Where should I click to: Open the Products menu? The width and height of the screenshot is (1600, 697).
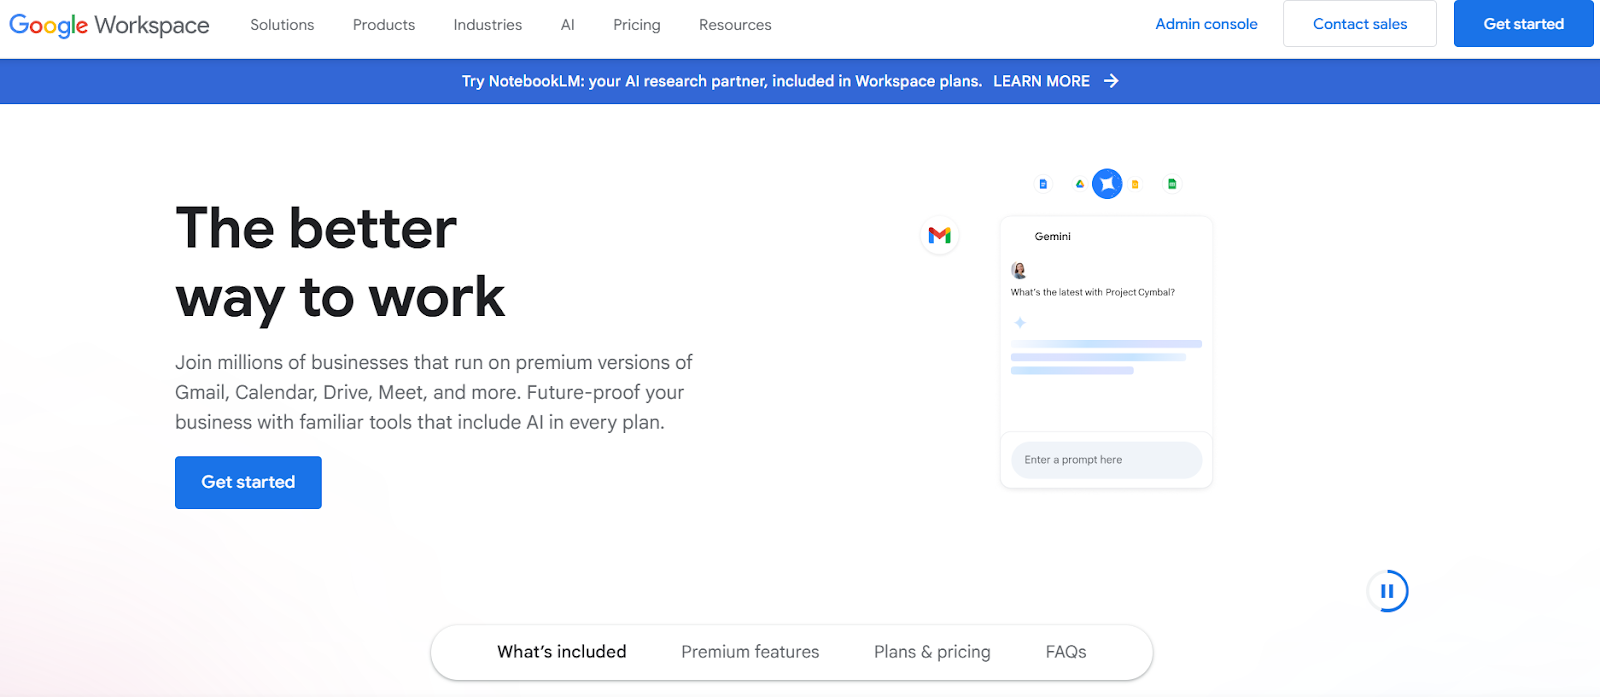pos(384,25)
